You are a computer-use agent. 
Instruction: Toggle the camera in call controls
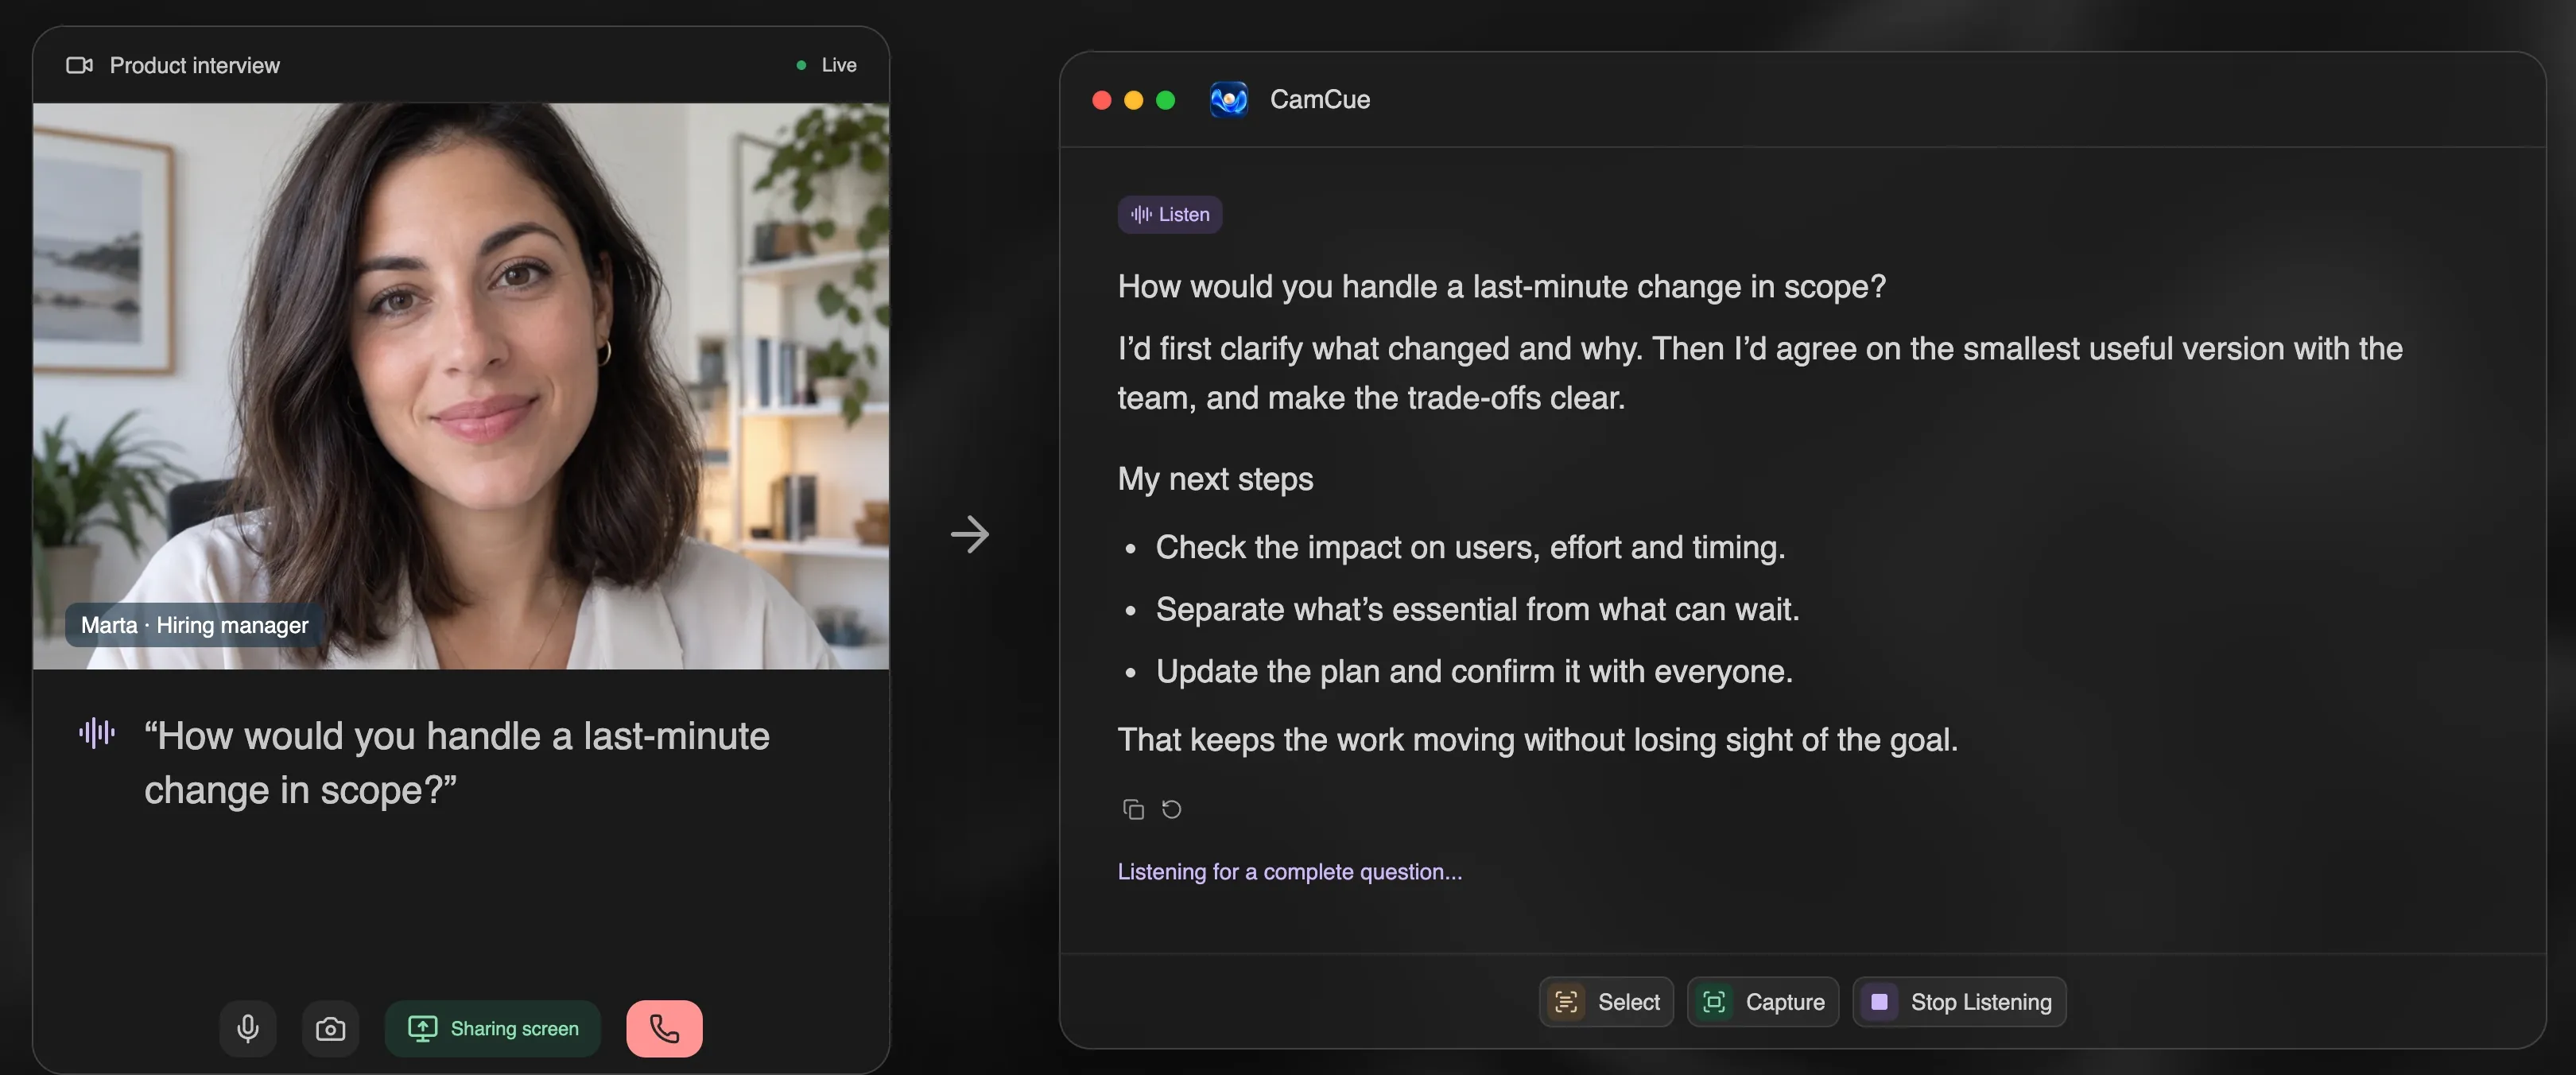pos(330,1028)
